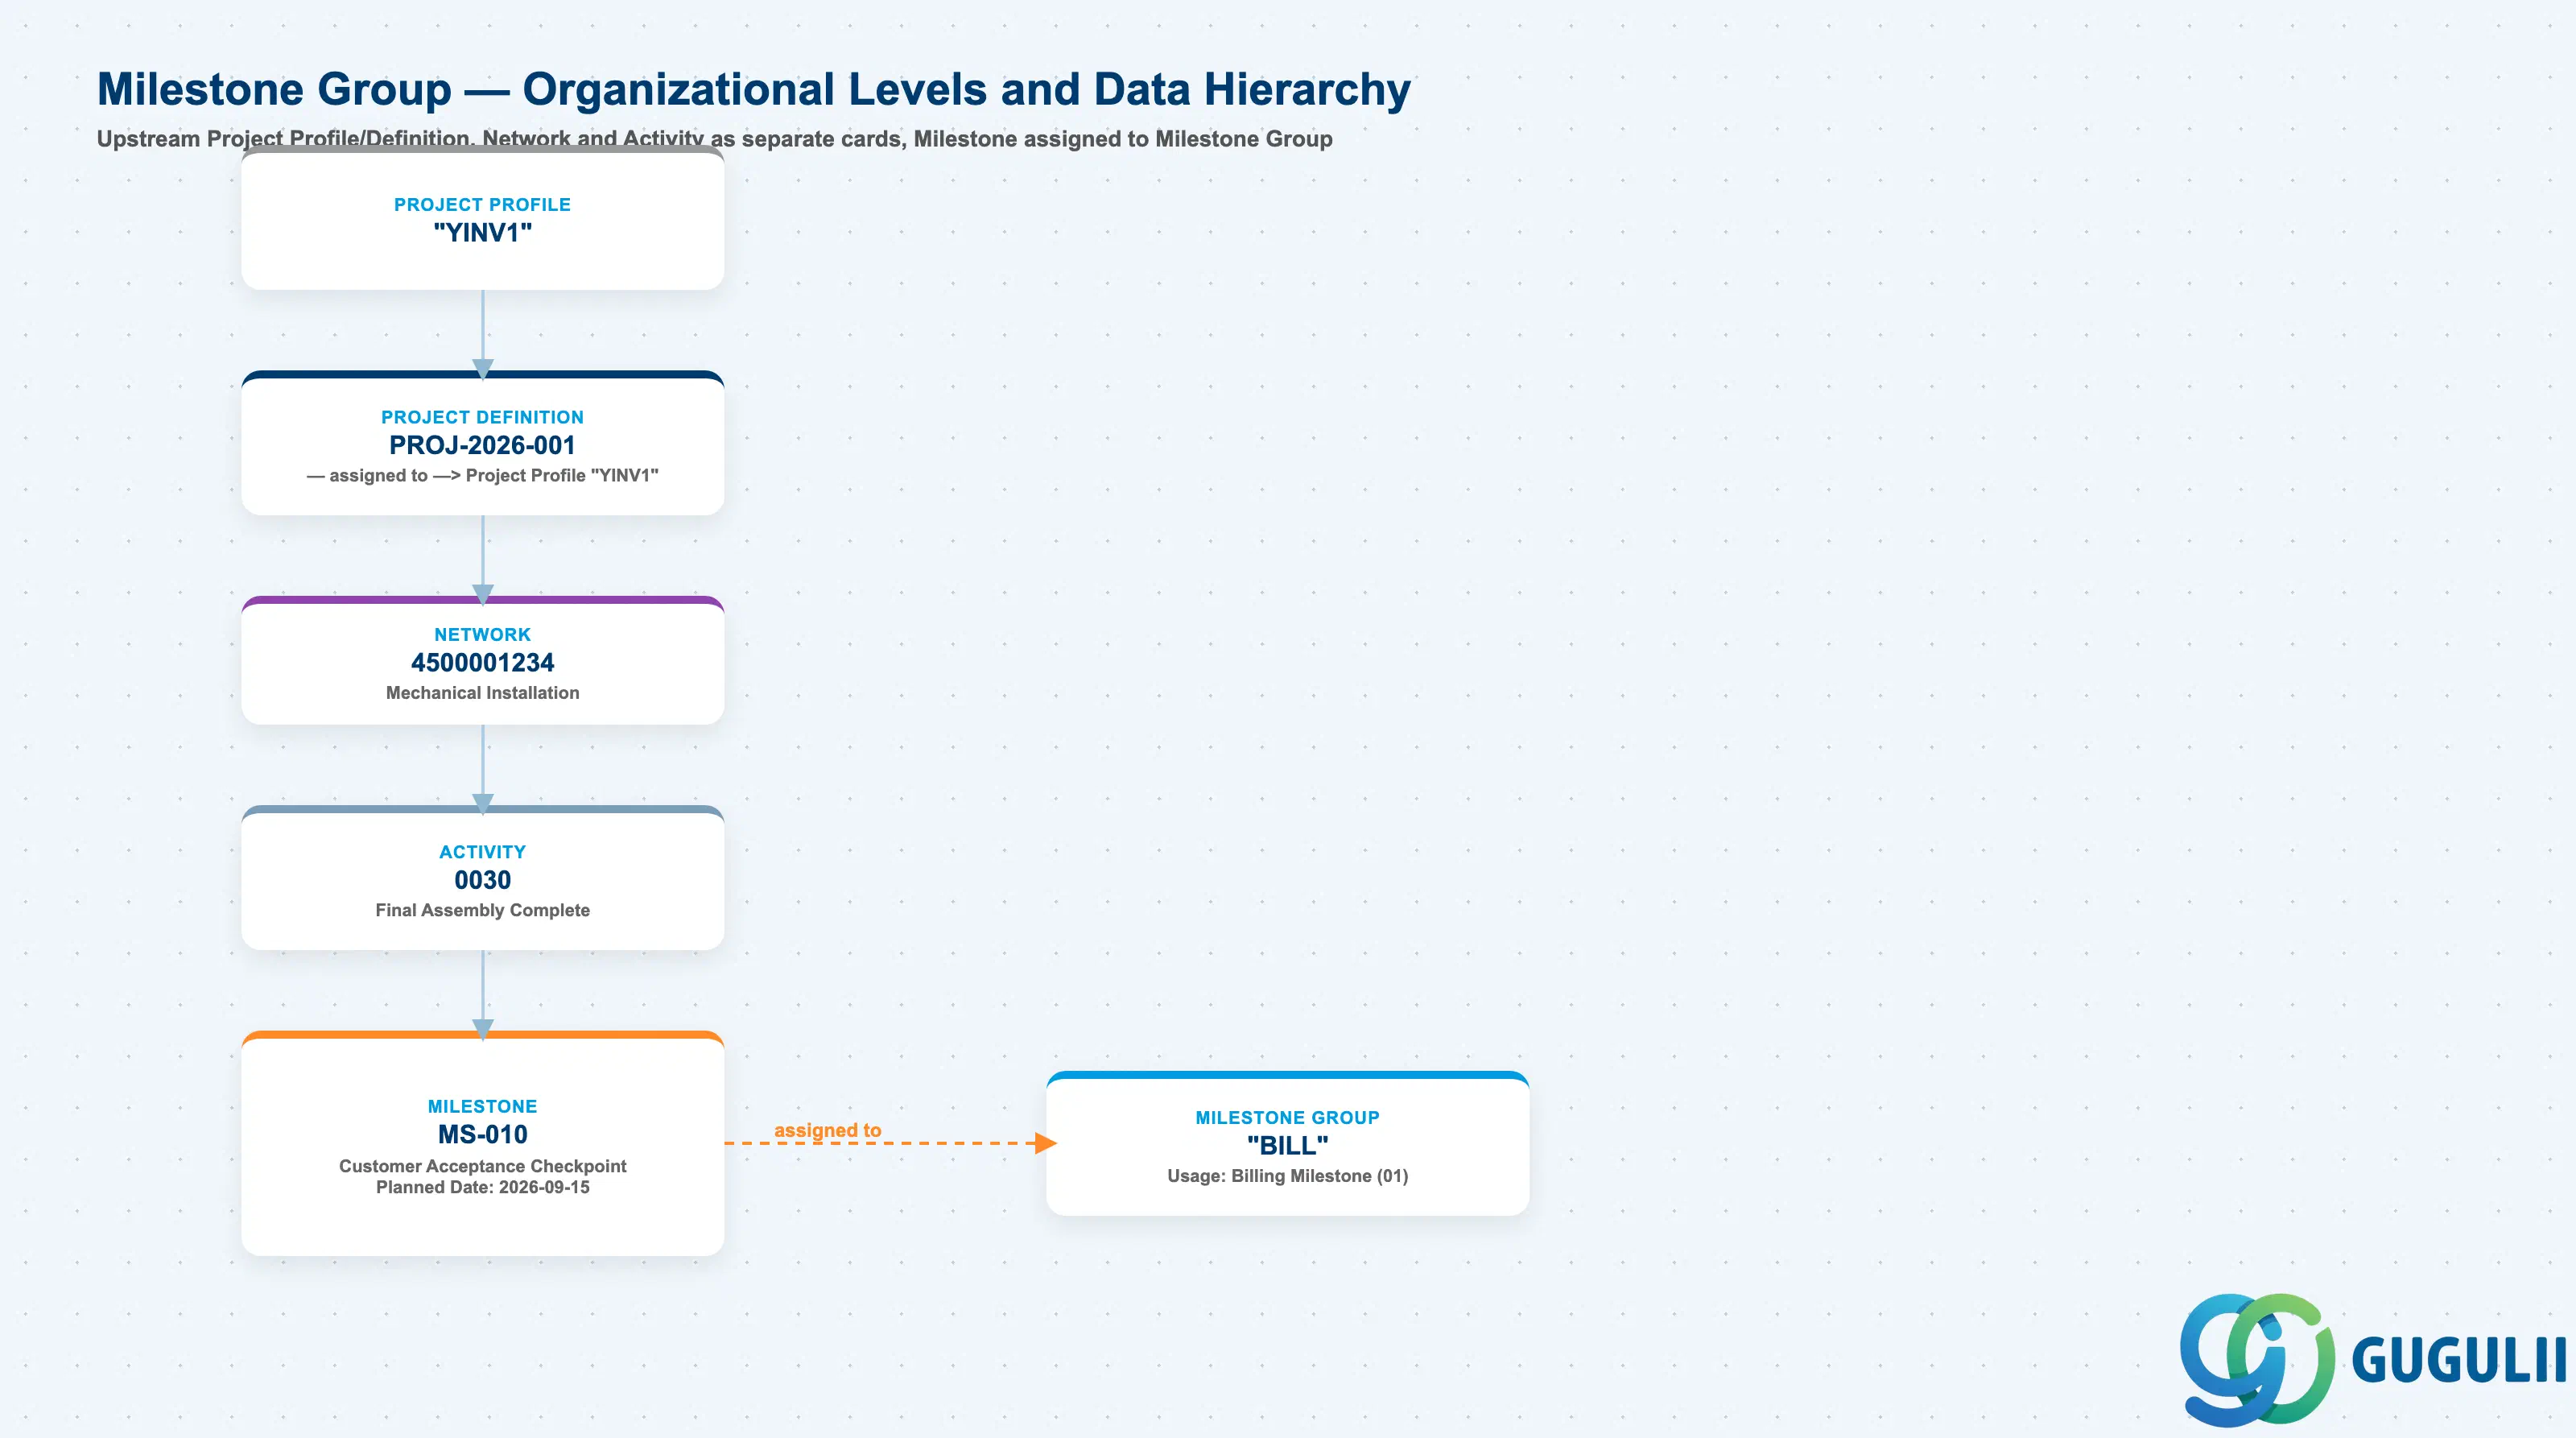Screen dimensions: 2576x1438
Task: Select the MILESTONE label
Action: point(482,1106)
